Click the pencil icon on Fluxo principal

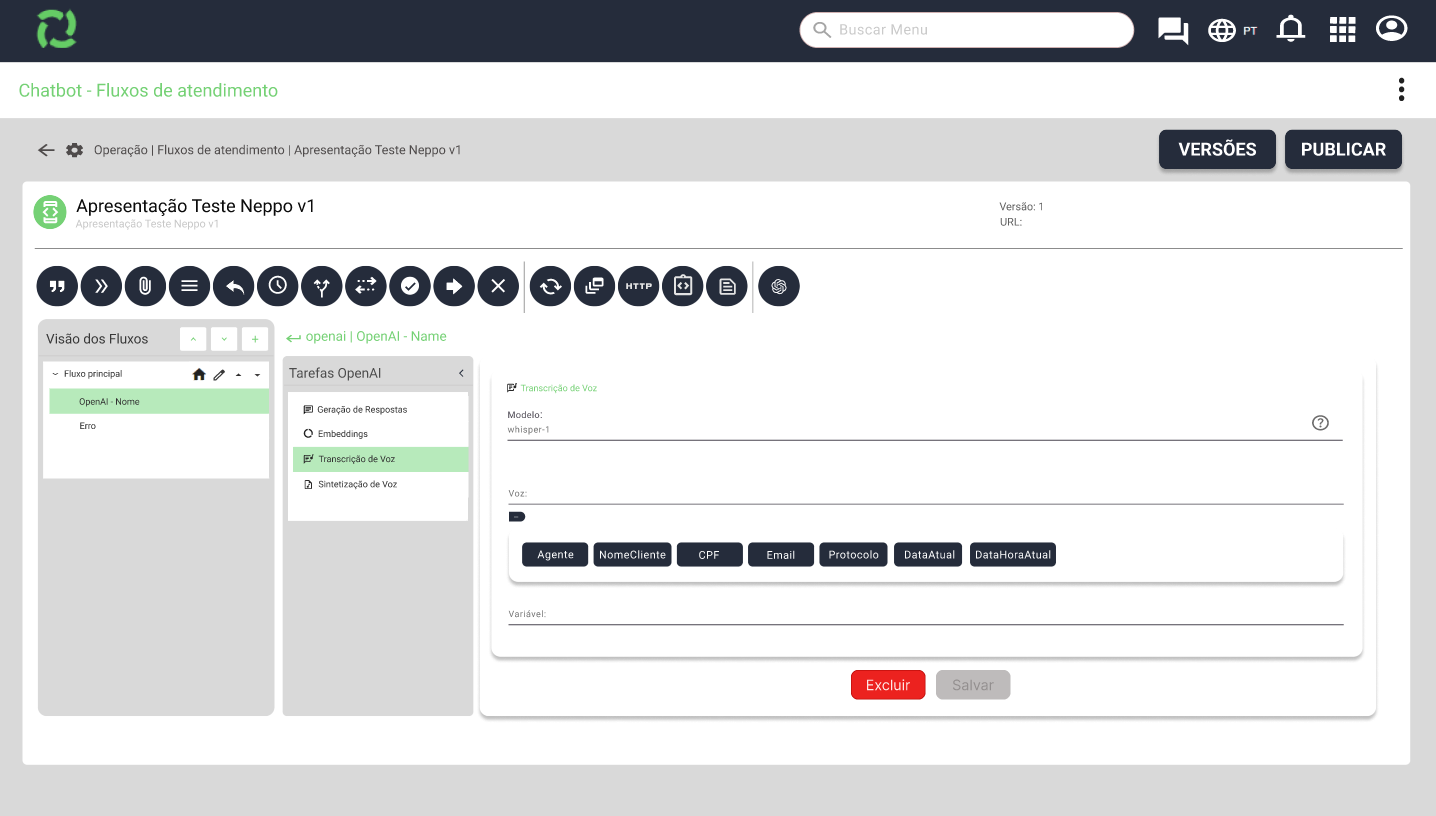point(219,374)
